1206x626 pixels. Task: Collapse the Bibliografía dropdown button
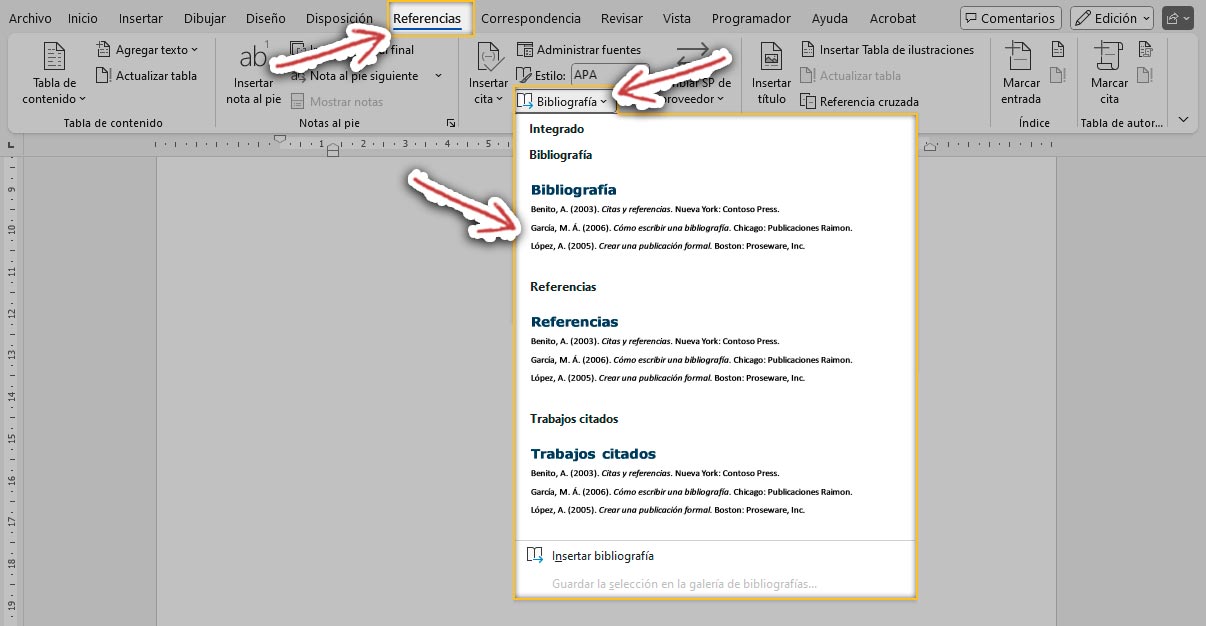coord(563,101)
